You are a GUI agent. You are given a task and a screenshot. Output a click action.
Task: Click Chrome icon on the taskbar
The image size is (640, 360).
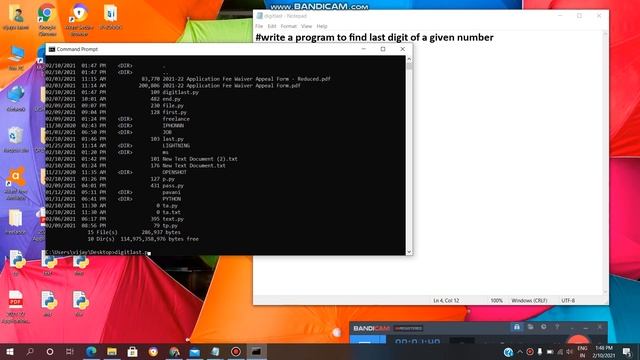pyautogui.click(x=174, y=351)
